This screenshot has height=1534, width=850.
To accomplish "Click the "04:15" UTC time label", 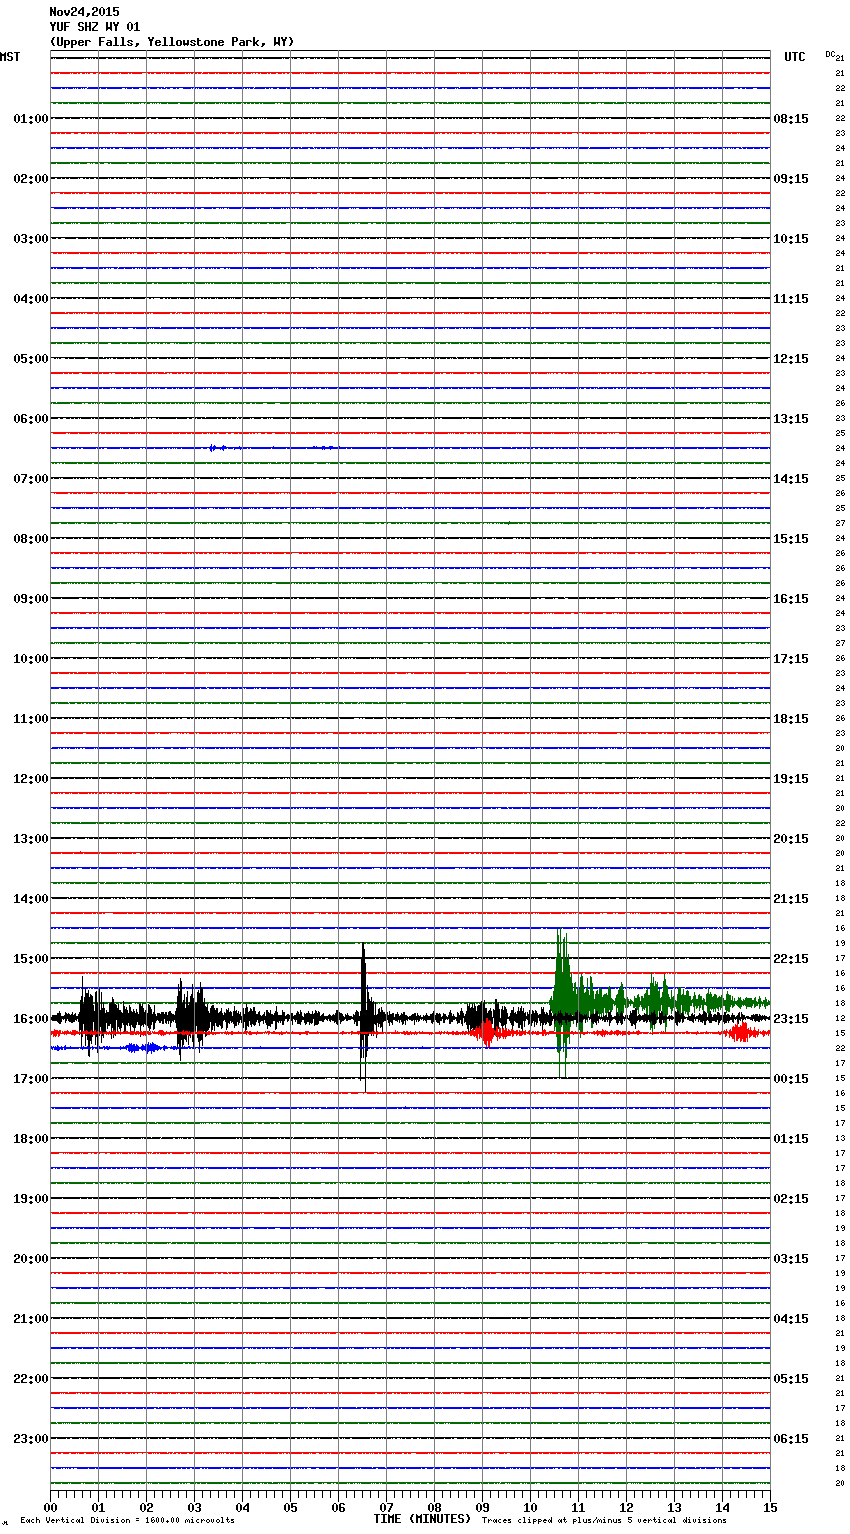I will tap(791, 1319).
